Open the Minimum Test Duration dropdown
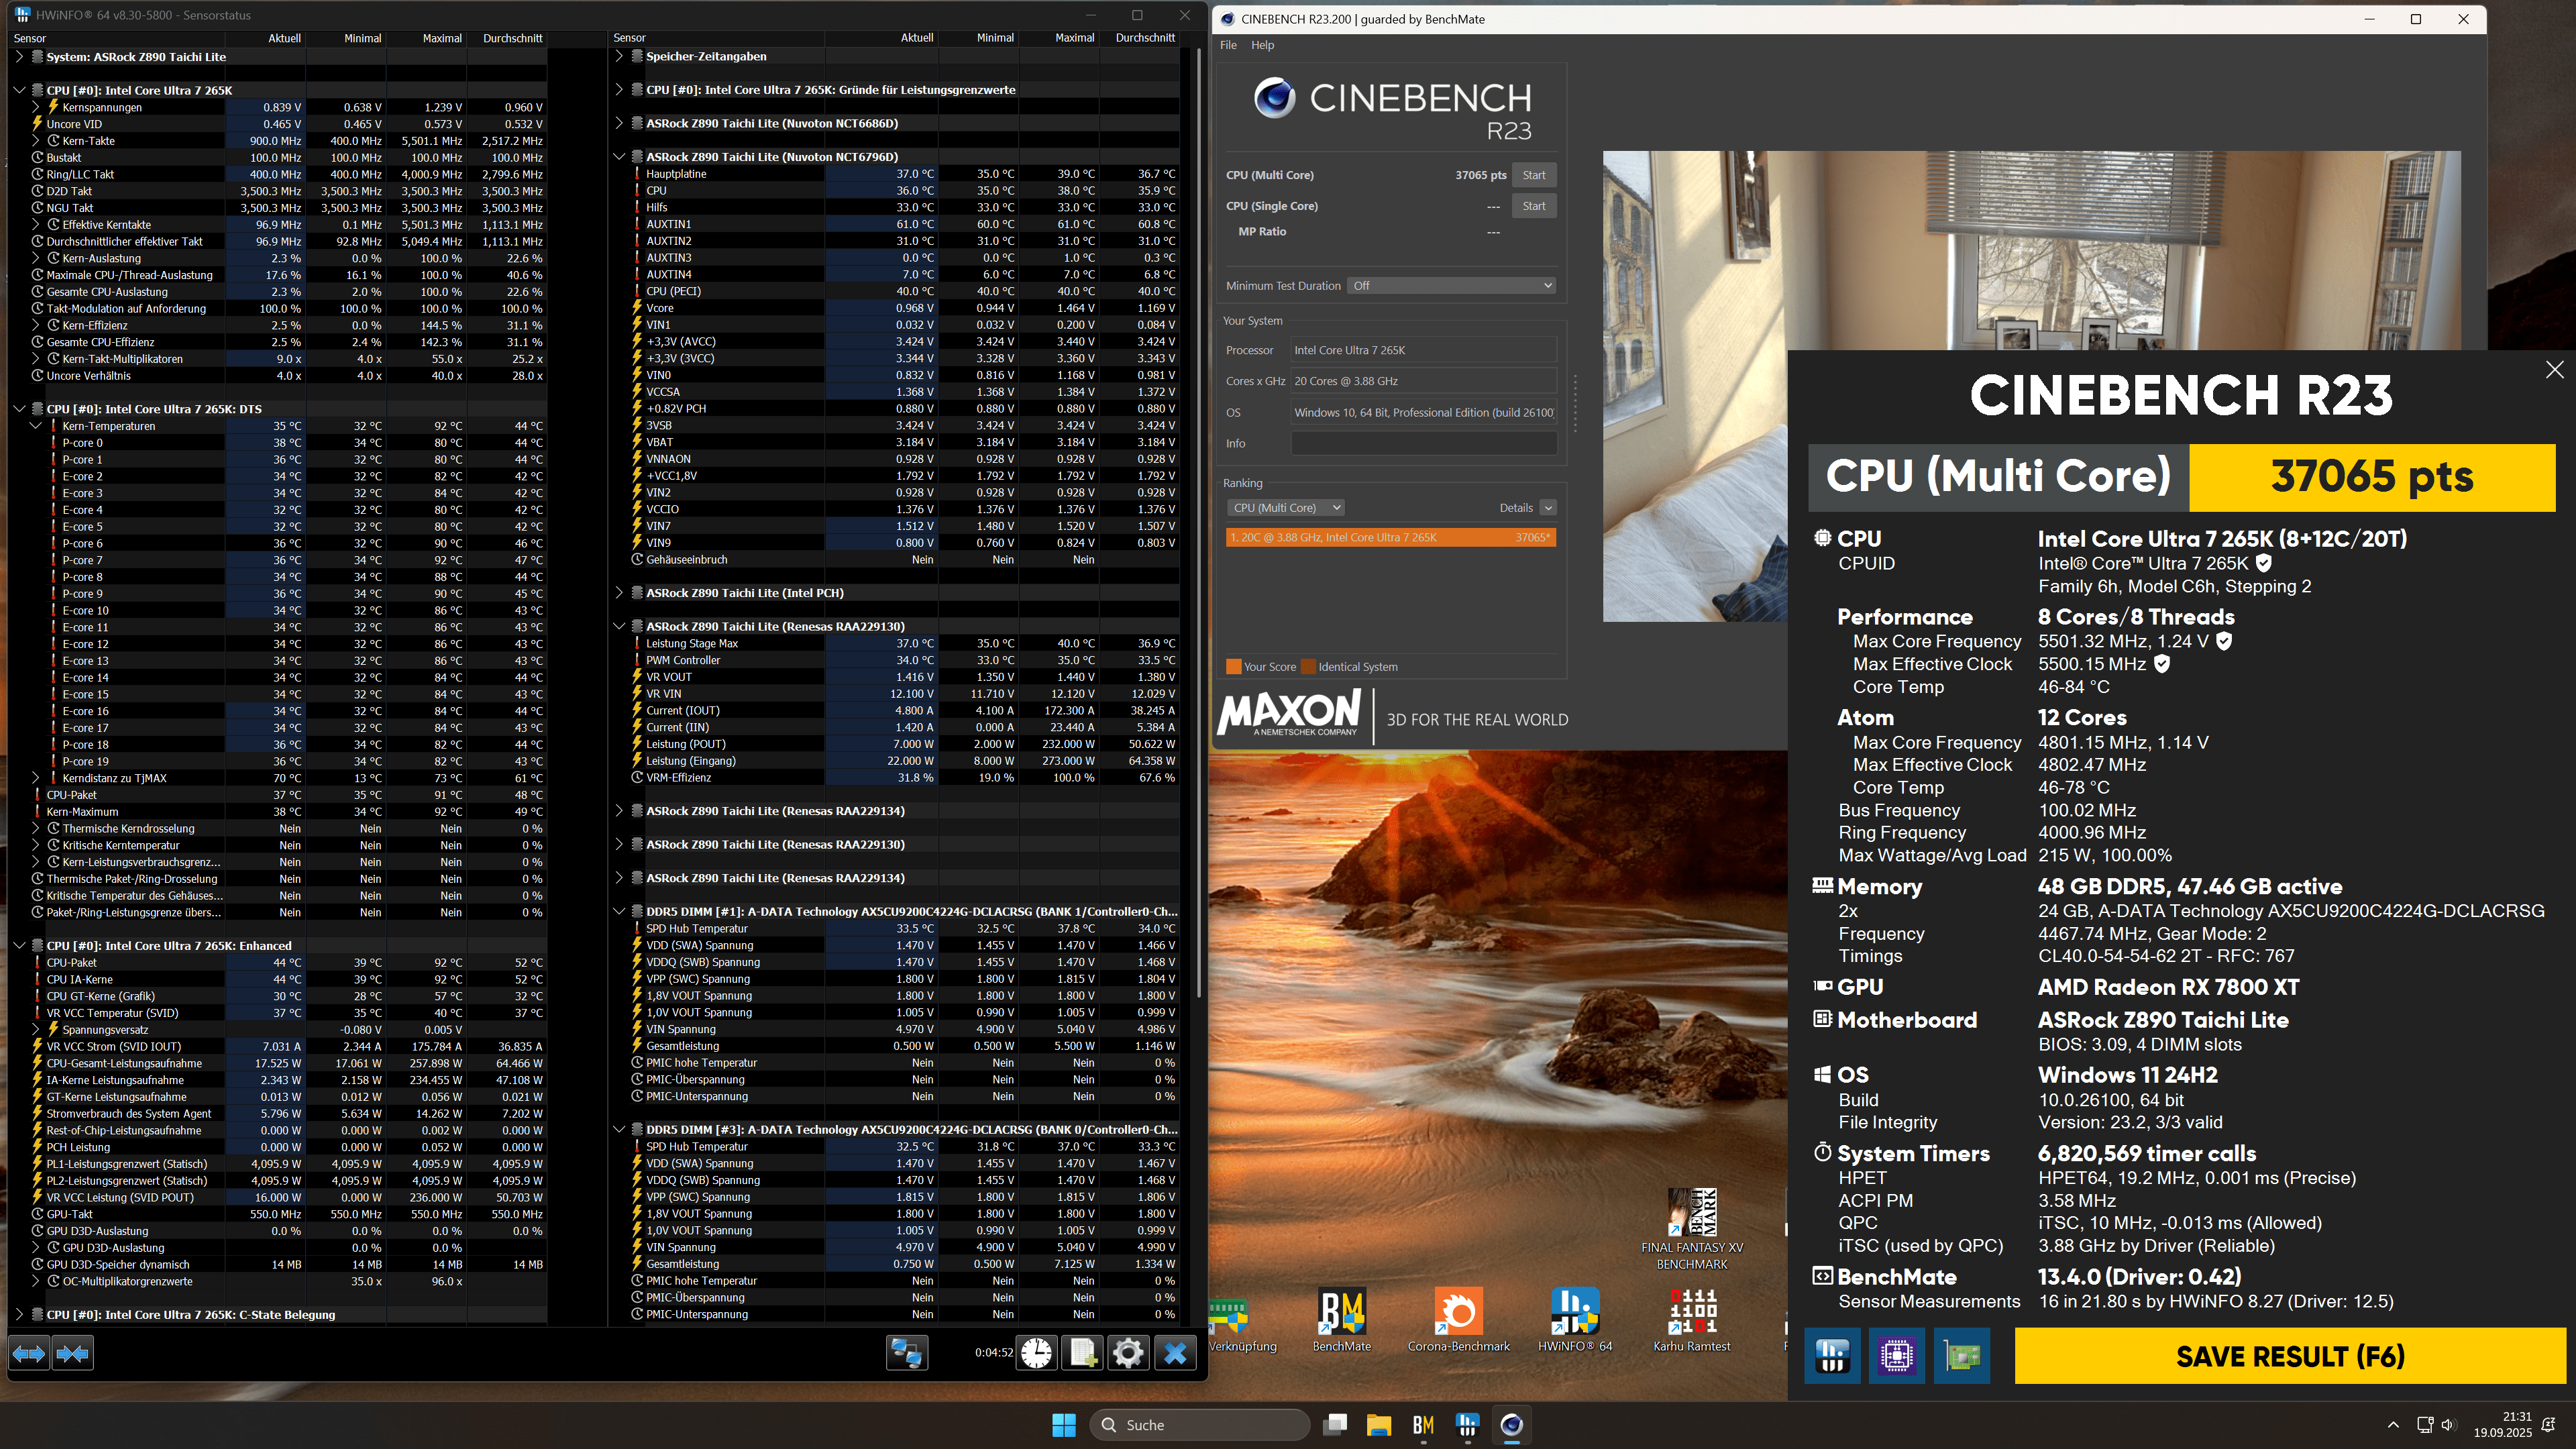Viewport: 2576px width, 1449px height. [x=1452, y=286]
